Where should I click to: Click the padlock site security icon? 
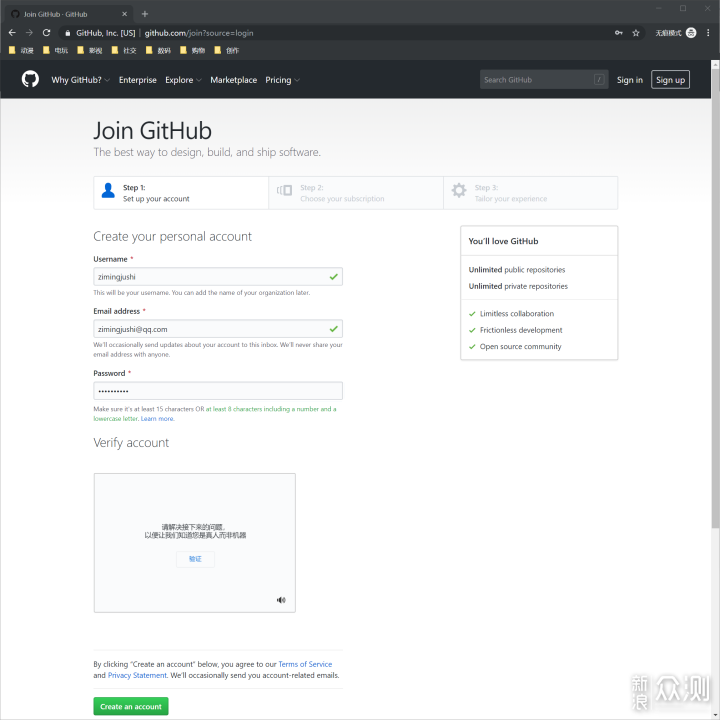pos(68,33)
